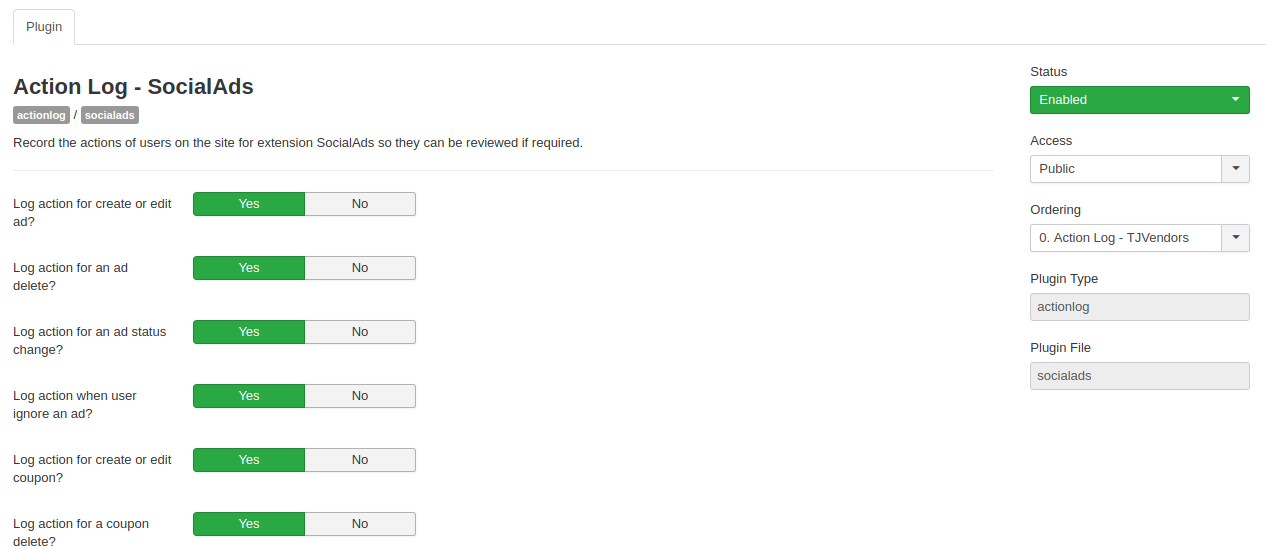Expand the Access dropdown arrow
Viewport: 1266px width, 550px height.
tap(1235, 169)
